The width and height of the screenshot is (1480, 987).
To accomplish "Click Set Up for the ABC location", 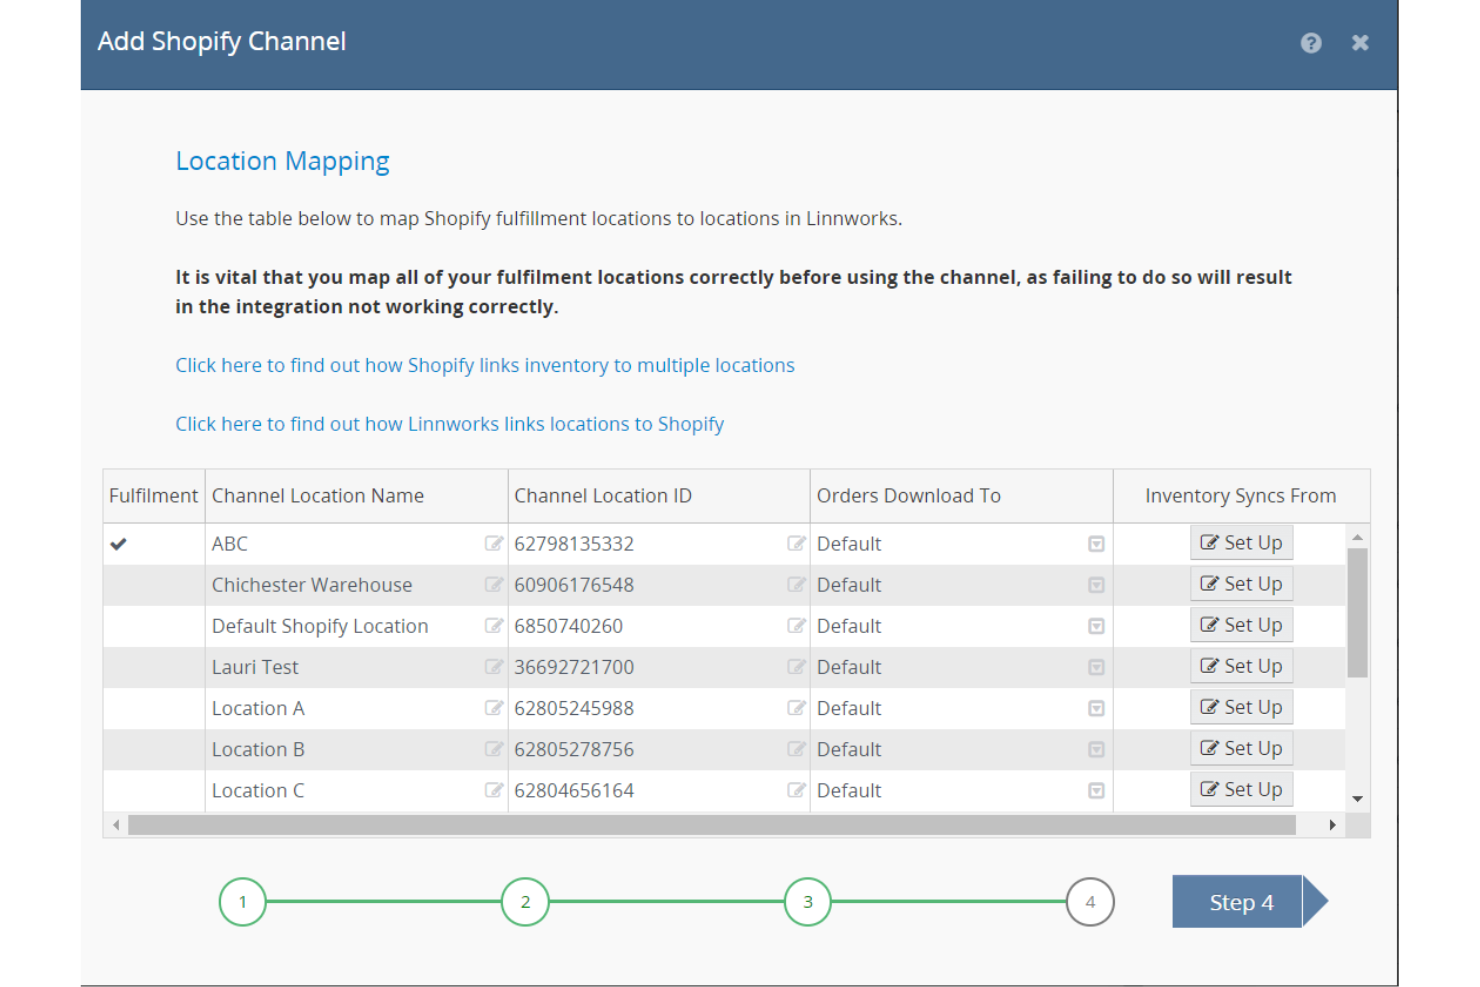I will click(x=1241, y=542).
